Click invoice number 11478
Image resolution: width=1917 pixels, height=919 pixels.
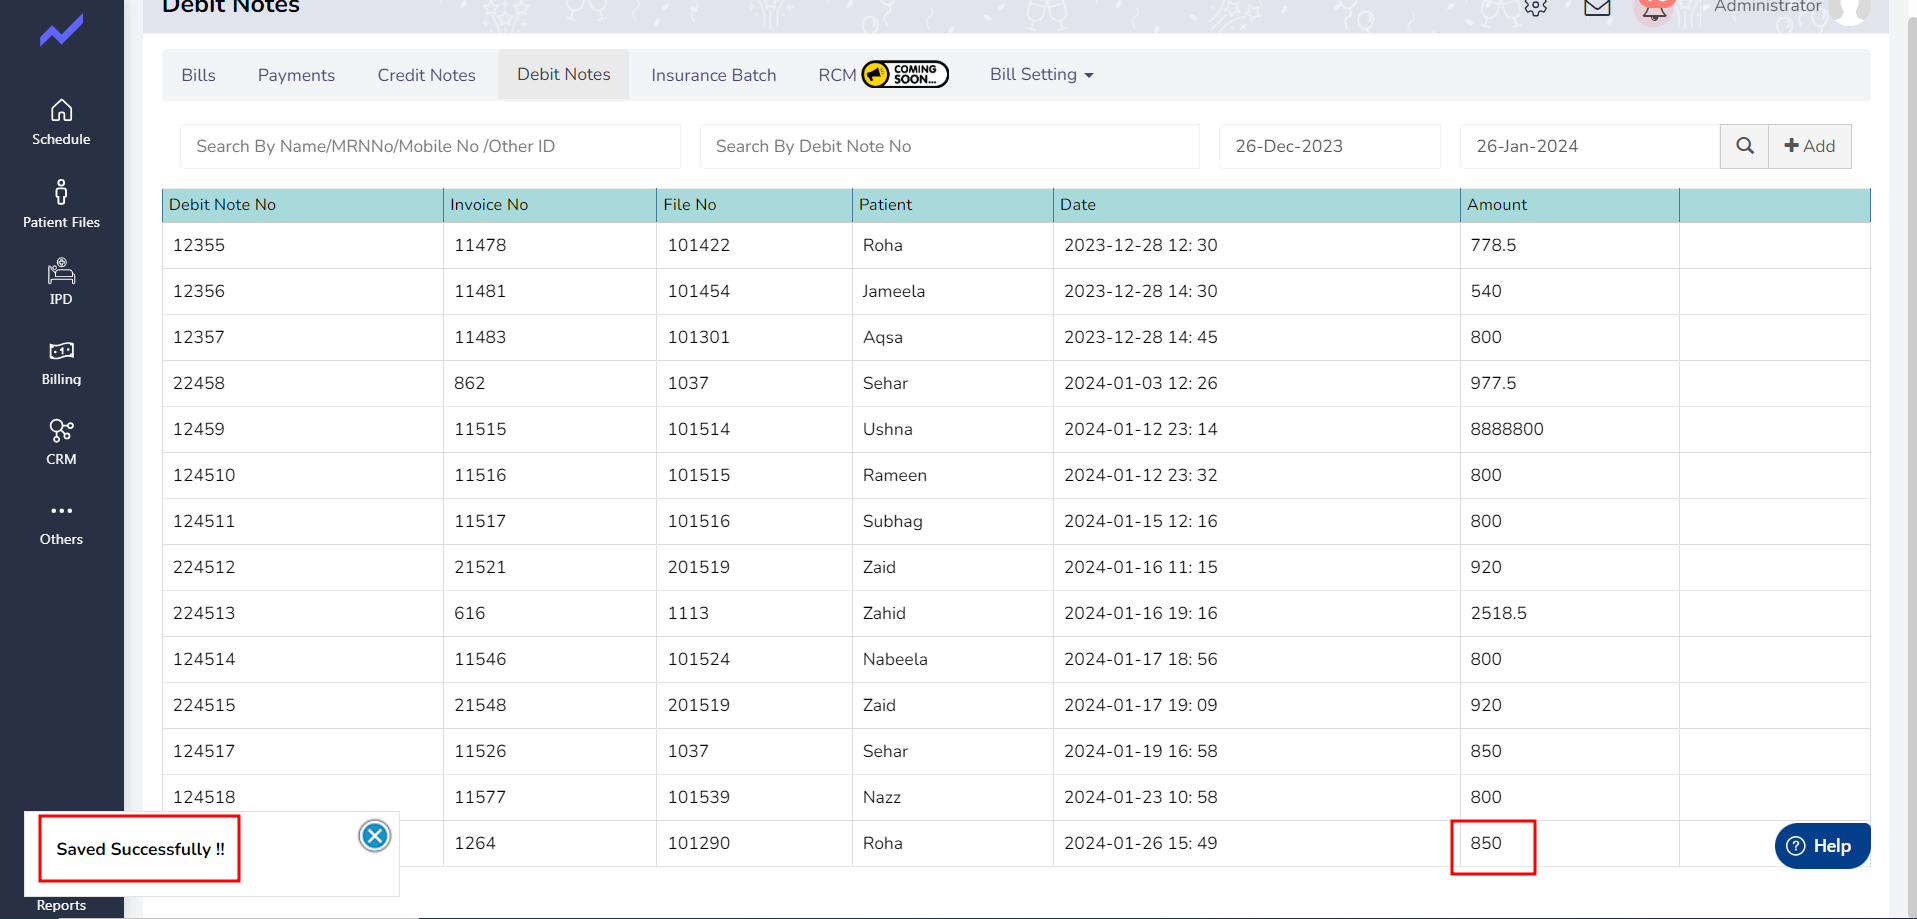click(480, 245)
